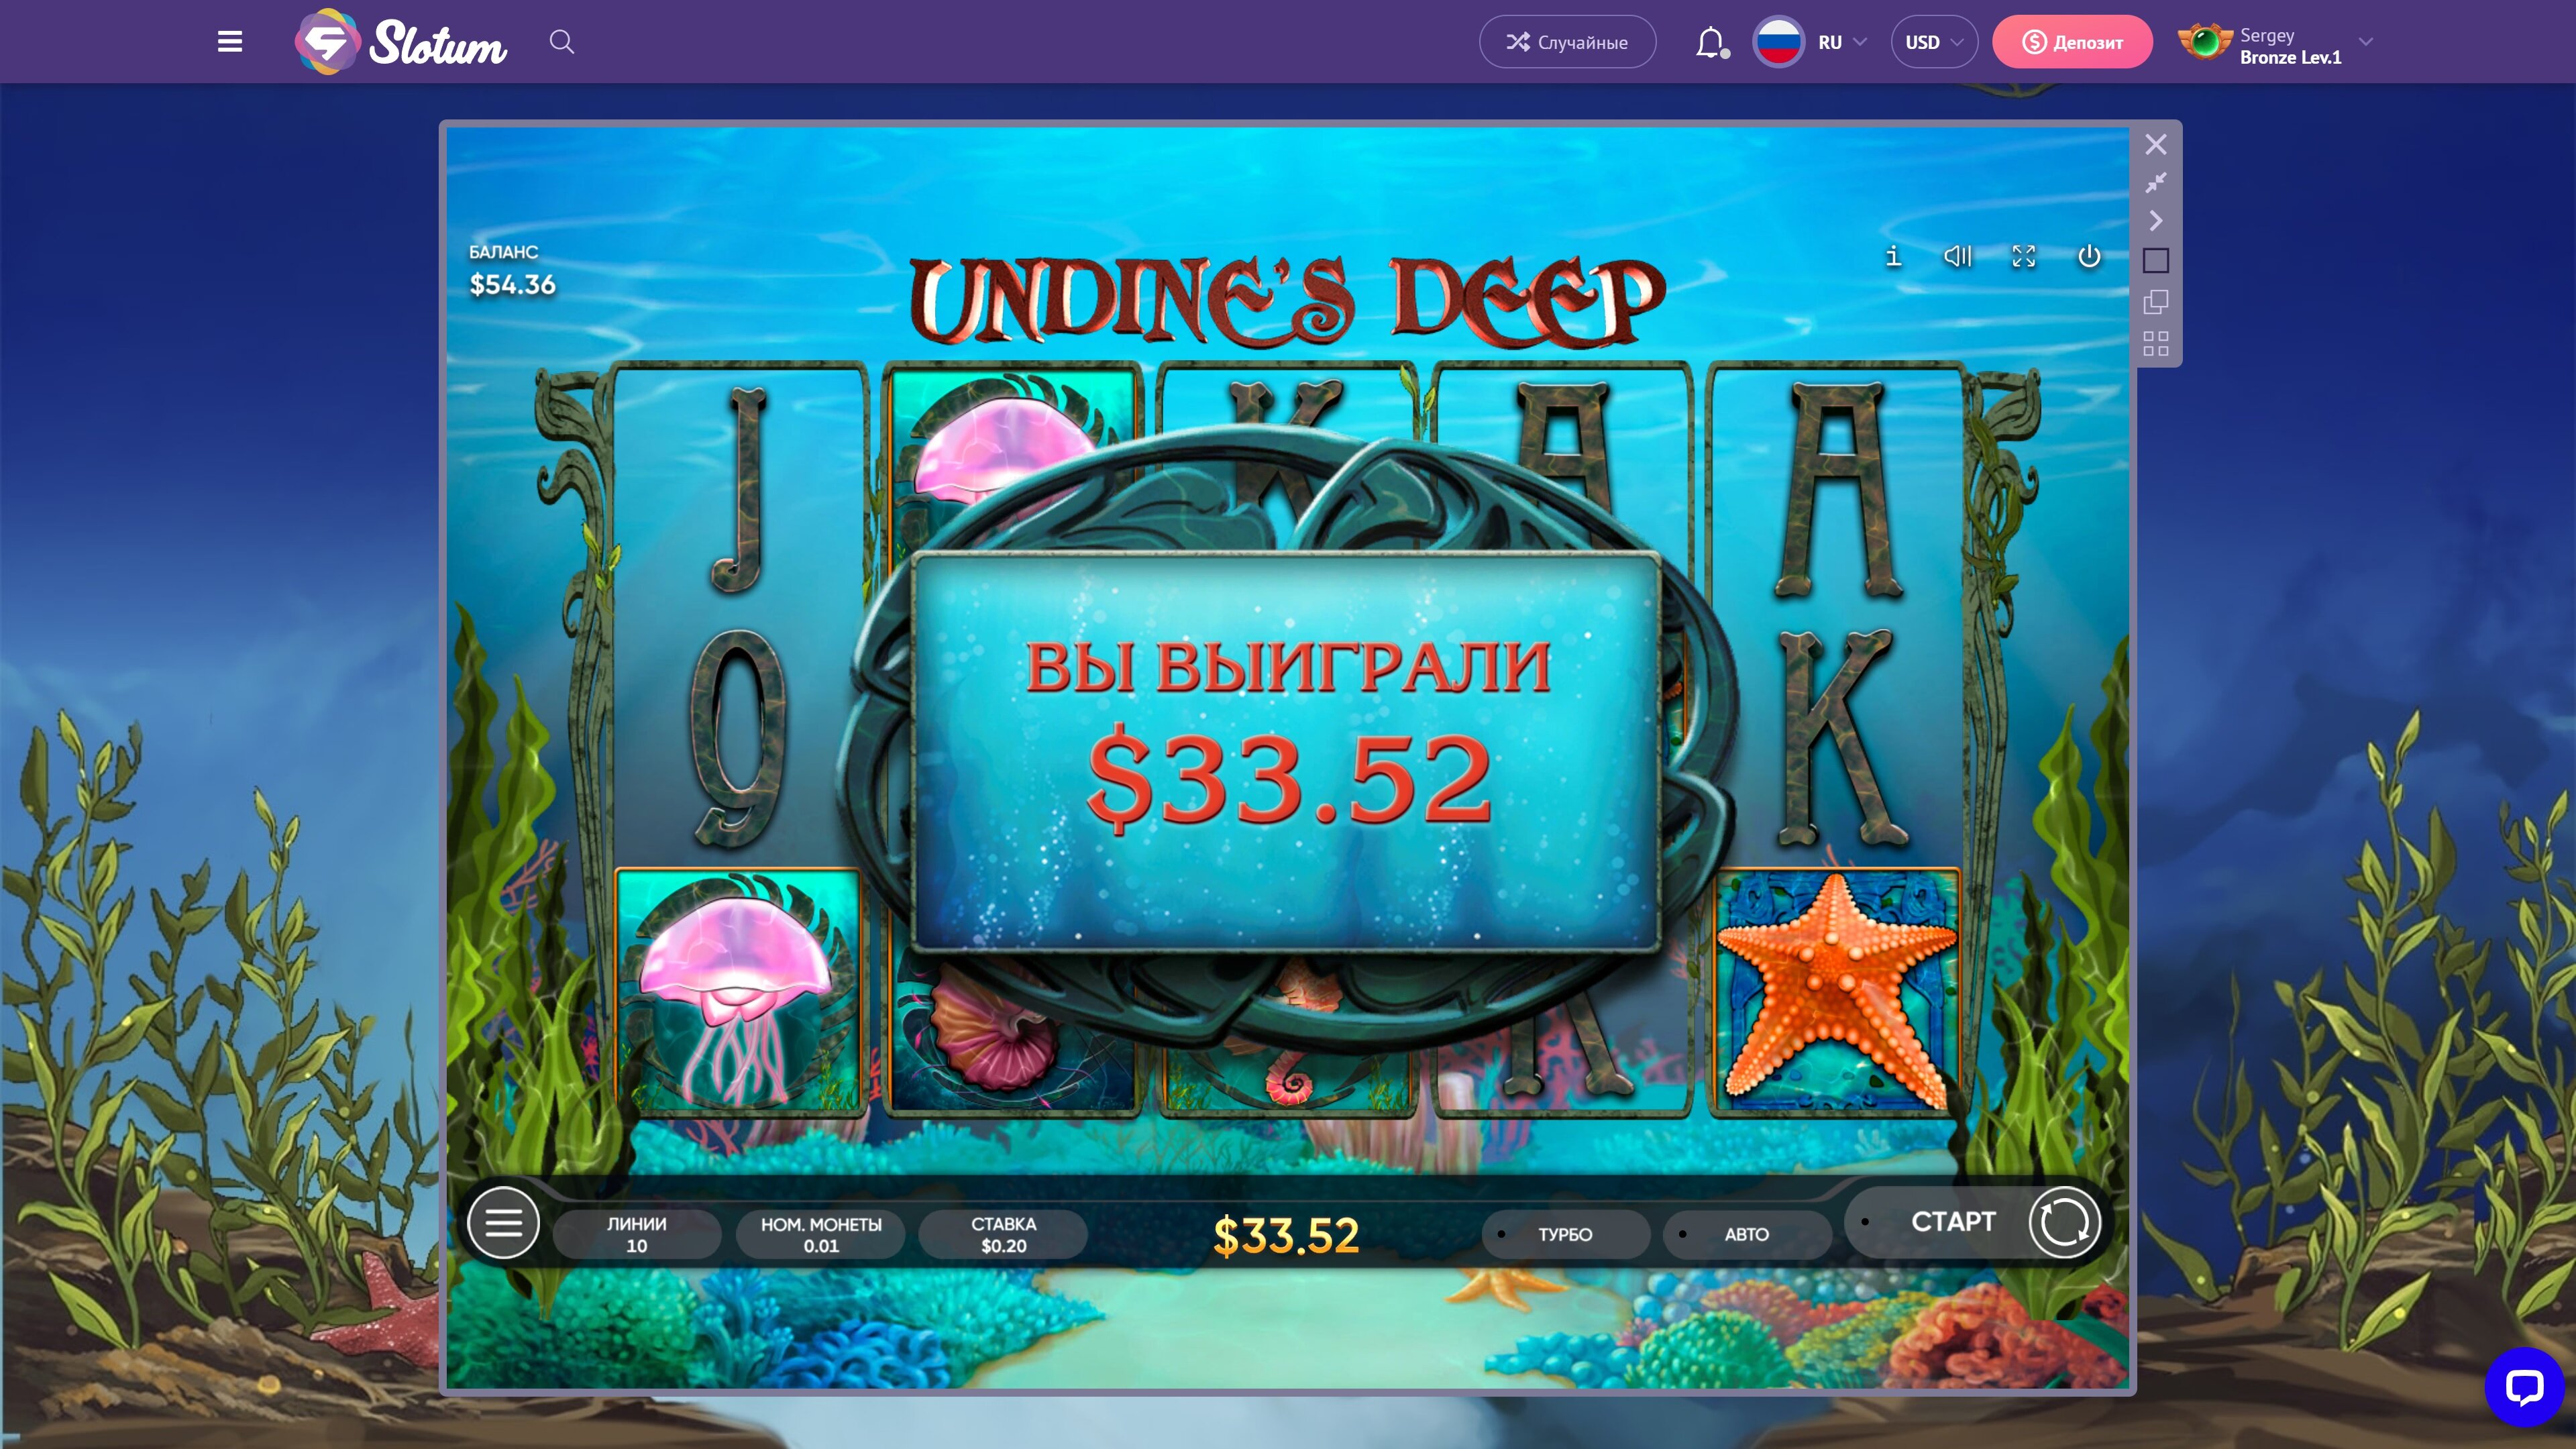Open round game settings menu button

[504, 1222]
